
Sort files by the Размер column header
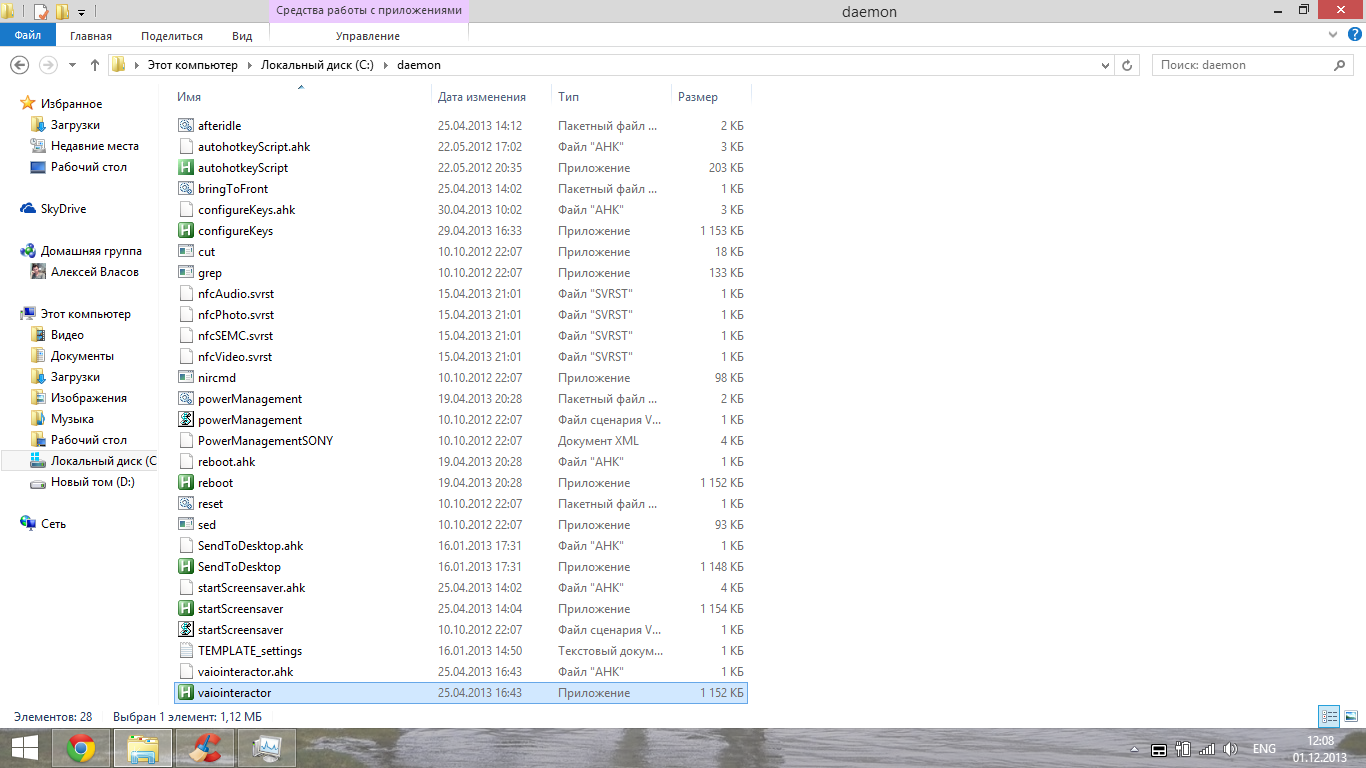coord(698,97)
